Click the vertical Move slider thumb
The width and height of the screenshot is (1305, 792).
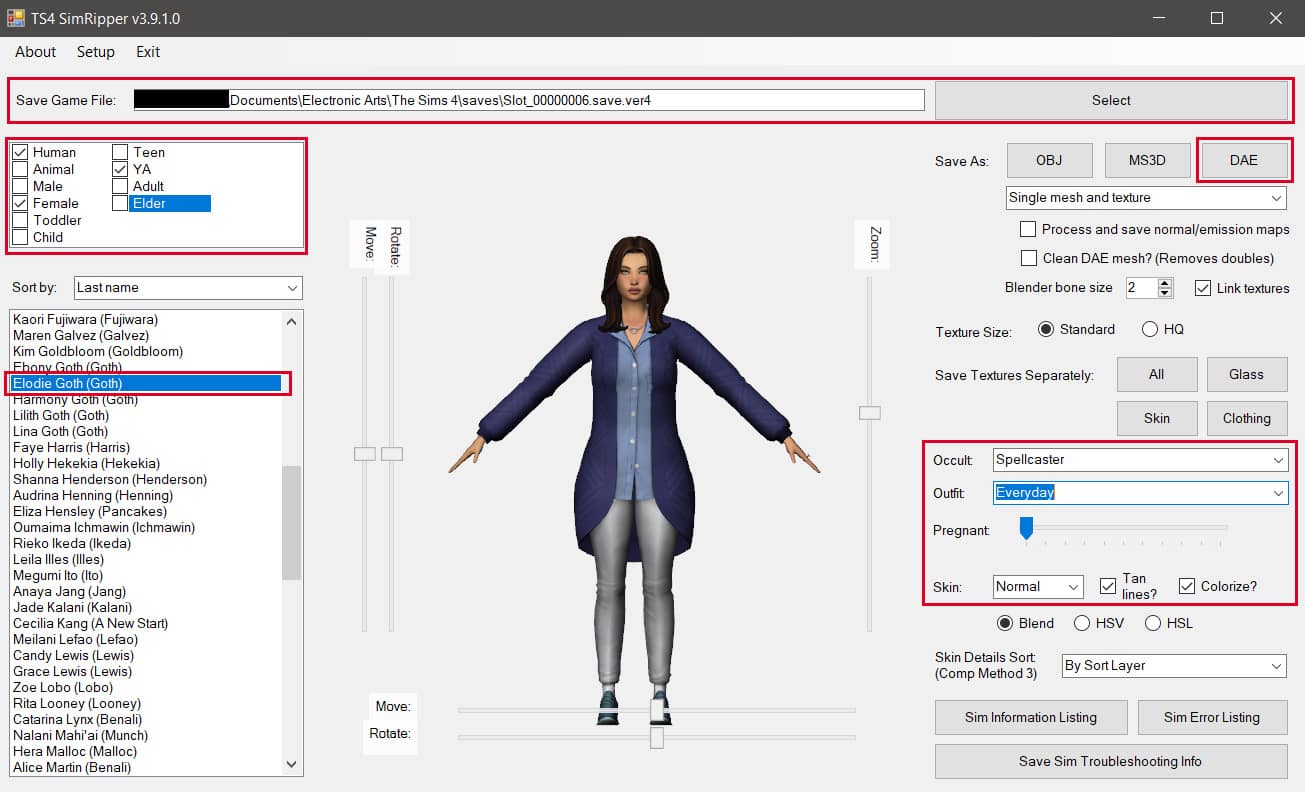[x=365, y=454]
